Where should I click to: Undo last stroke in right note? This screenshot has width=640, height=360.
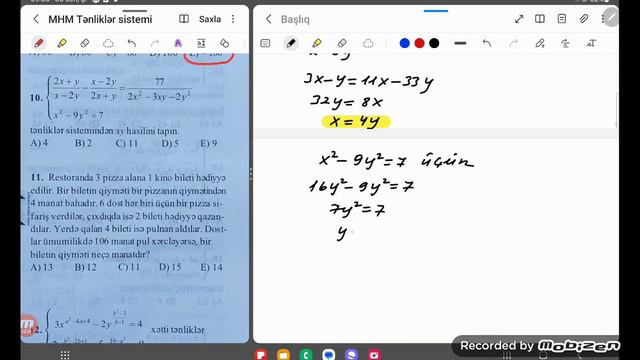487,43
